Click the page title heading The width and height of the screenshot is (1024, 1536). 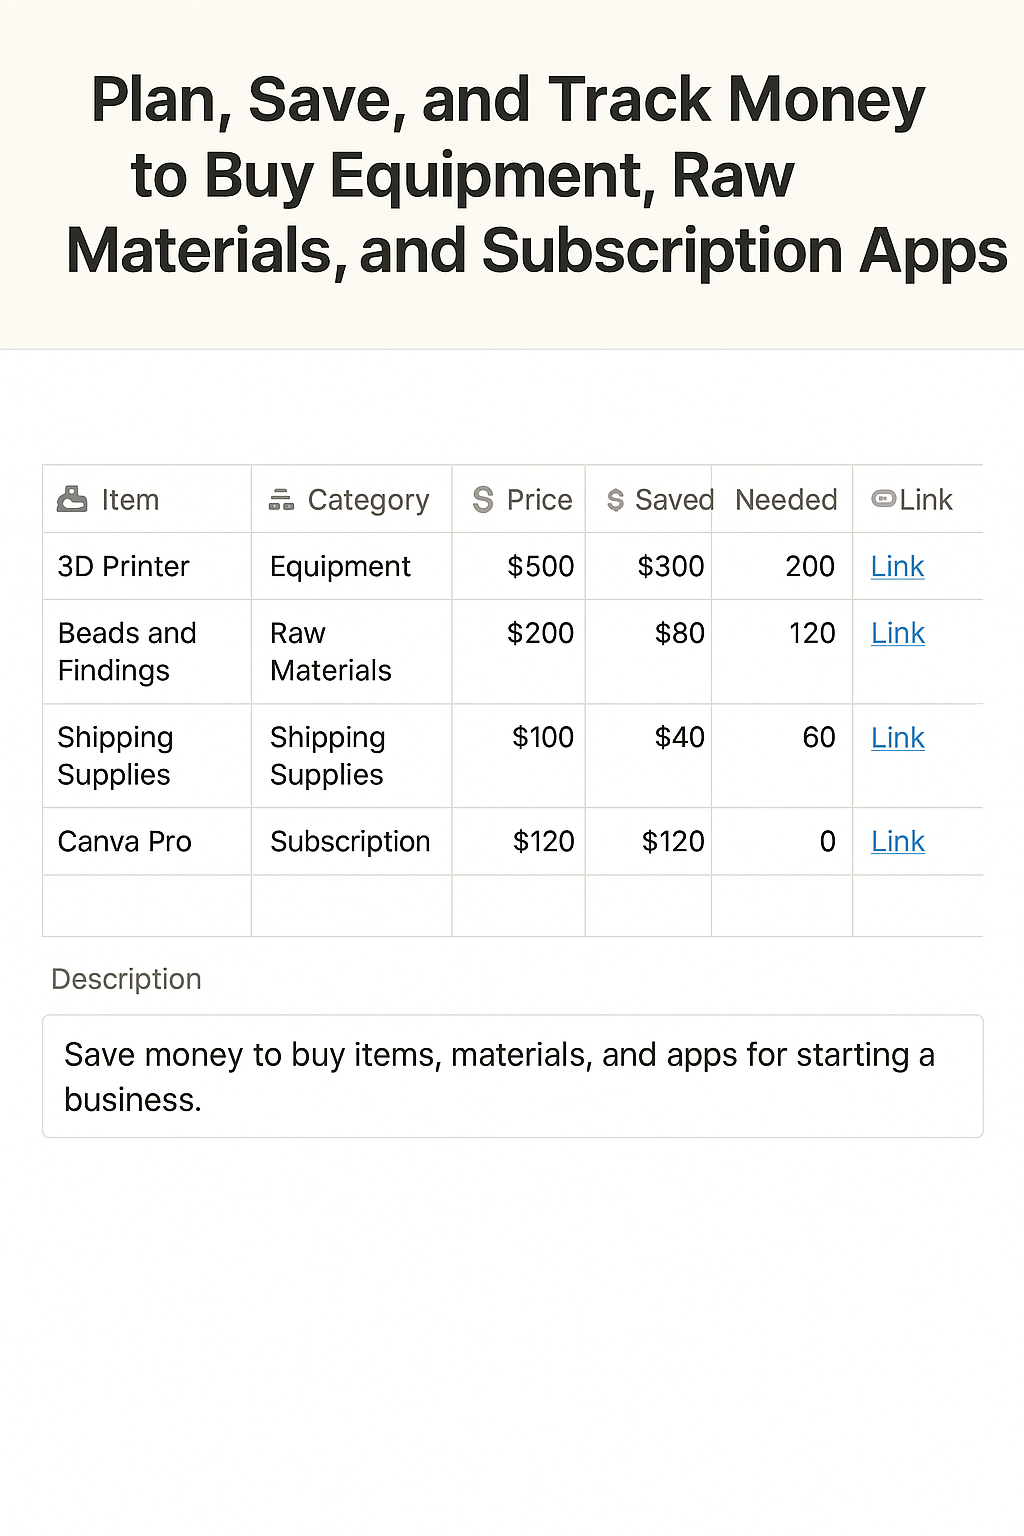[x=512, y=175]
